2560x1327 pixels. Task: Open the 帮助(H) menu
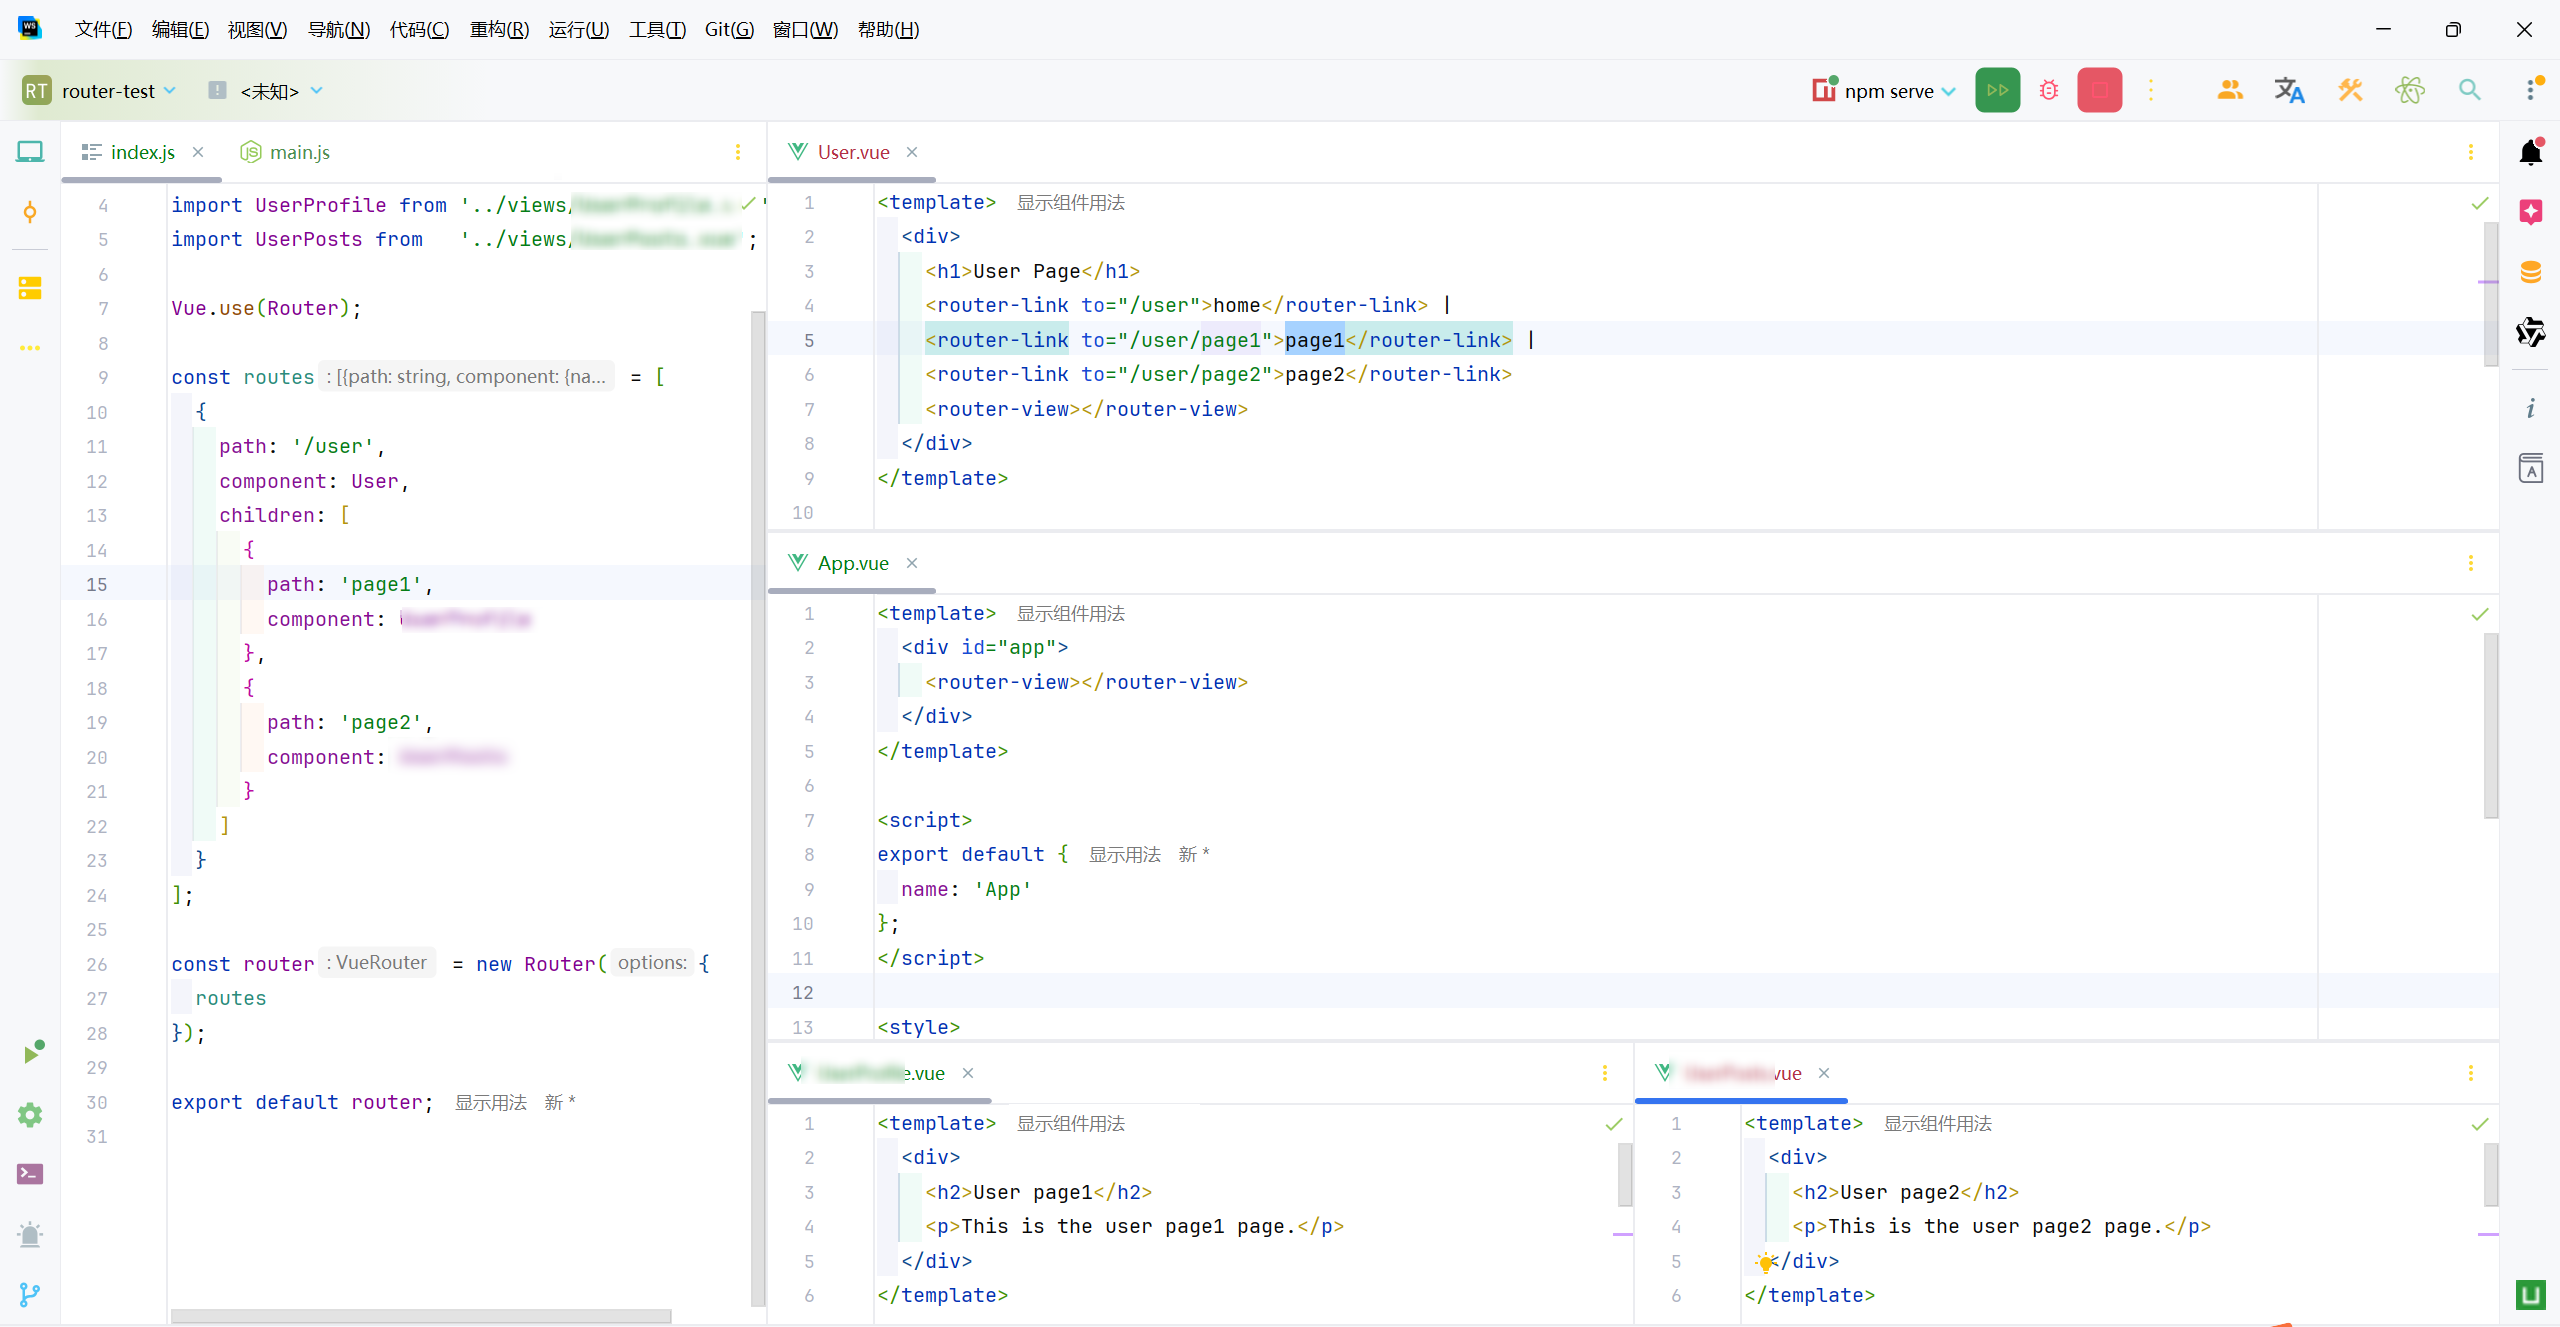click(x=888, y=30)
